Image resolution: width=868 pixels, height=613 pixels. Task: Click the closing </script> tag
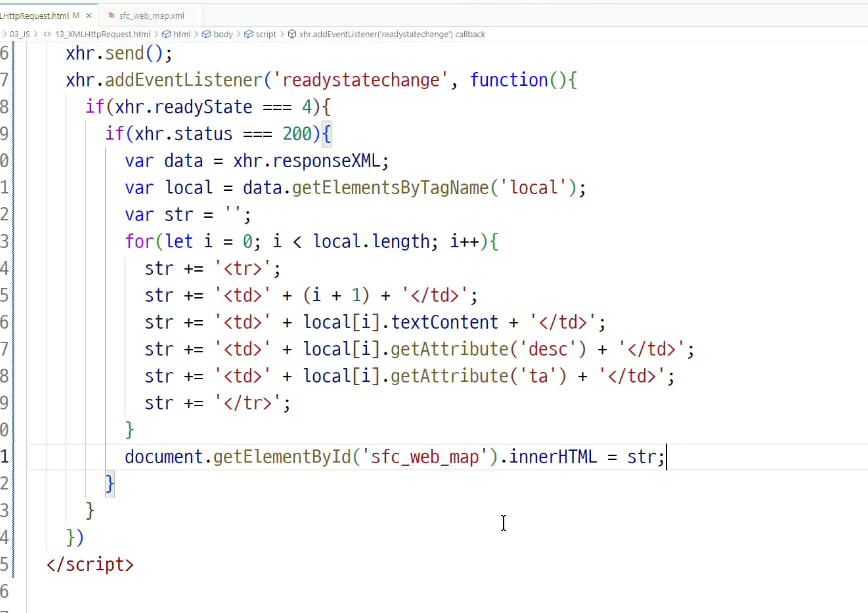[x=90, y=565]
